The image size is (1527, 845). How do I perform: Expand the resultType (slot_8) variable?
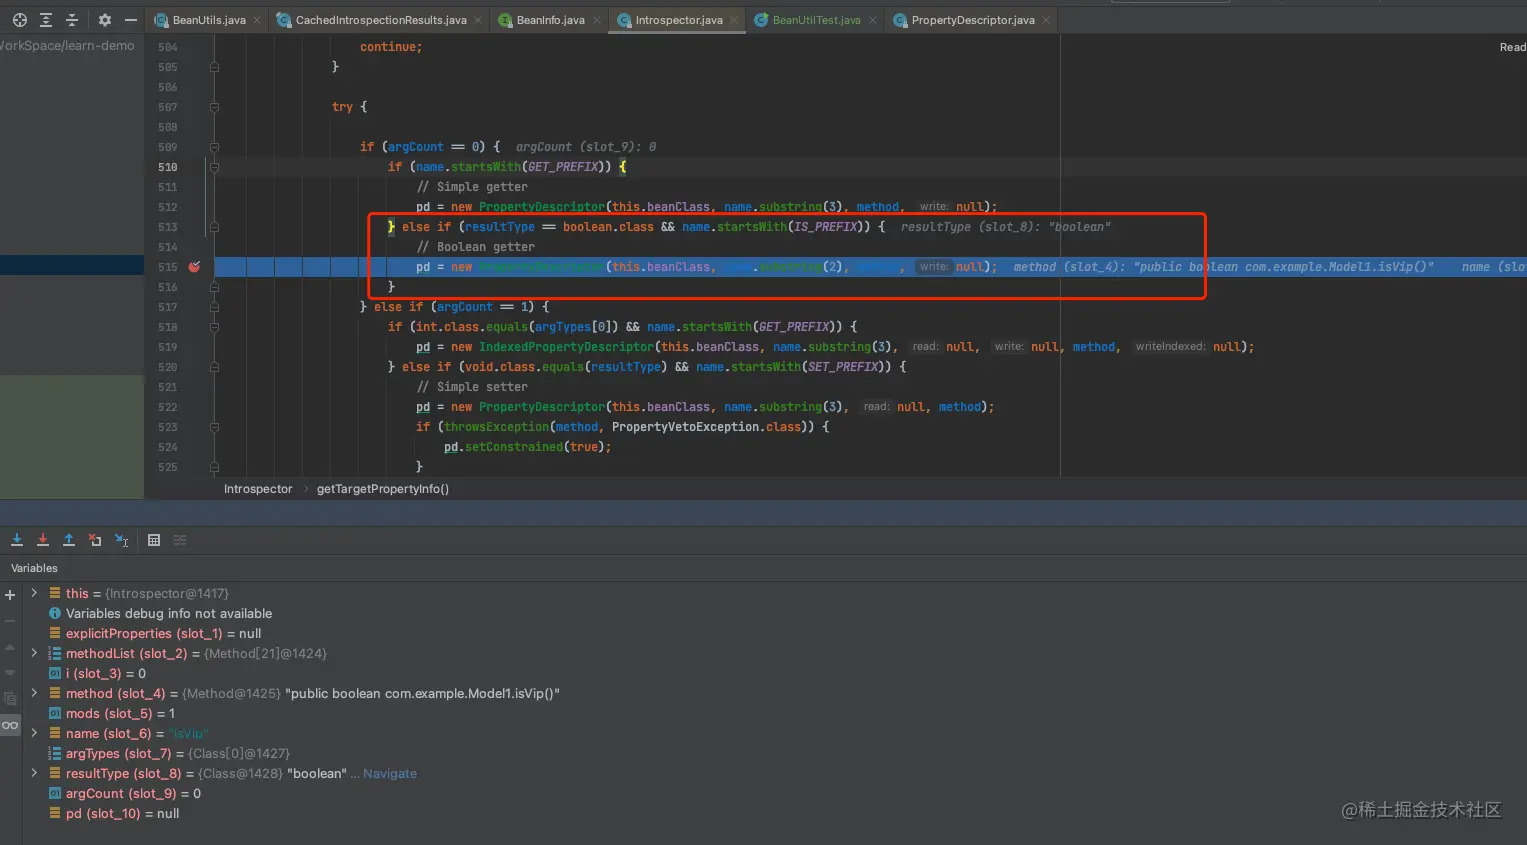pyautogui.click(x=34, y=773)
